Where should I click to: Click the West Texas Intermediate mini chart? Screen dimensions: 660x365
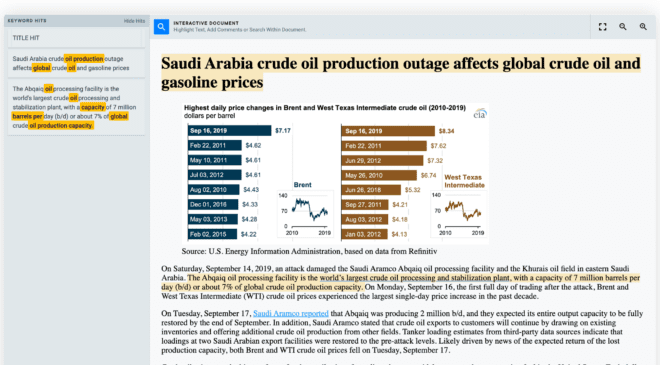[458, 213]
